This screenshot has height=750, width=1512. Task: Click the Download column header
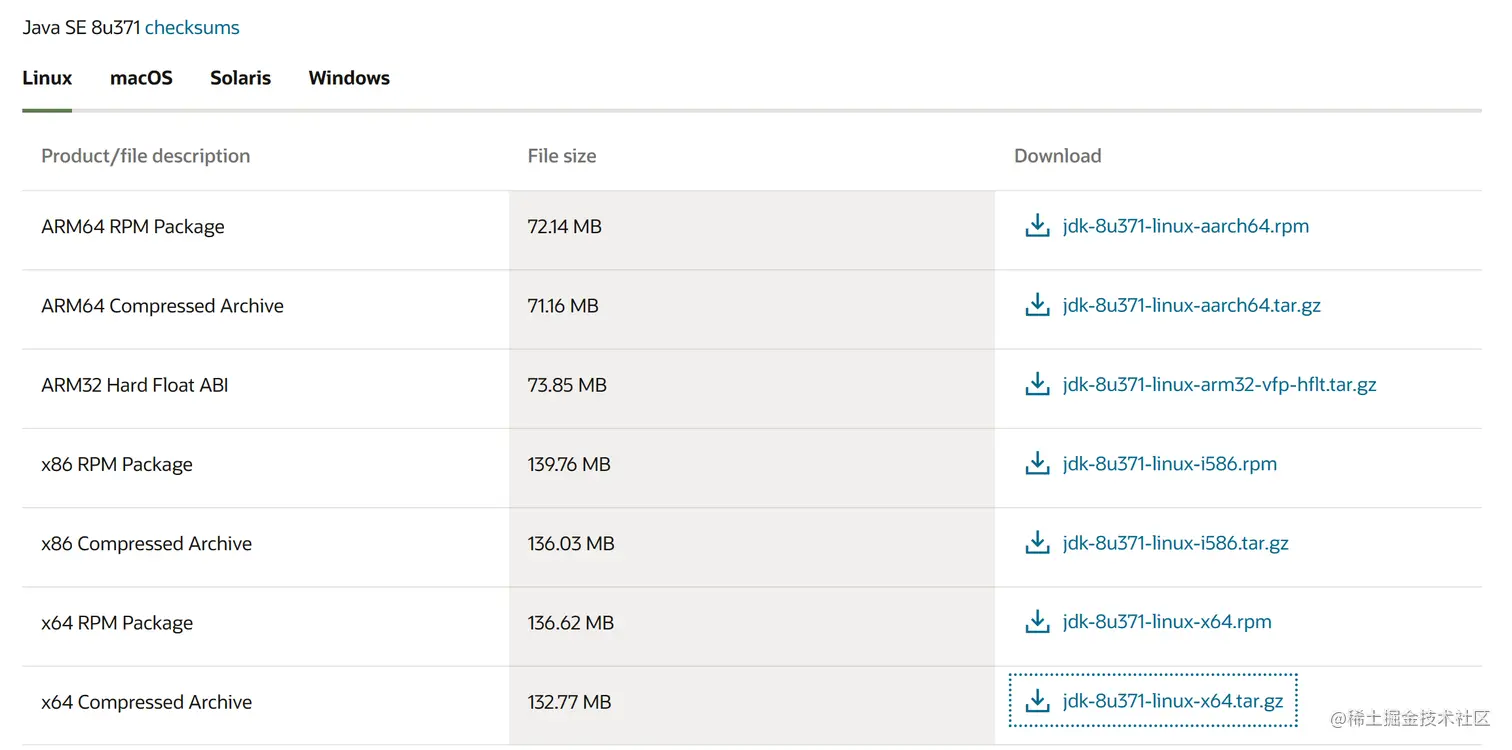tap(1058, 156)
